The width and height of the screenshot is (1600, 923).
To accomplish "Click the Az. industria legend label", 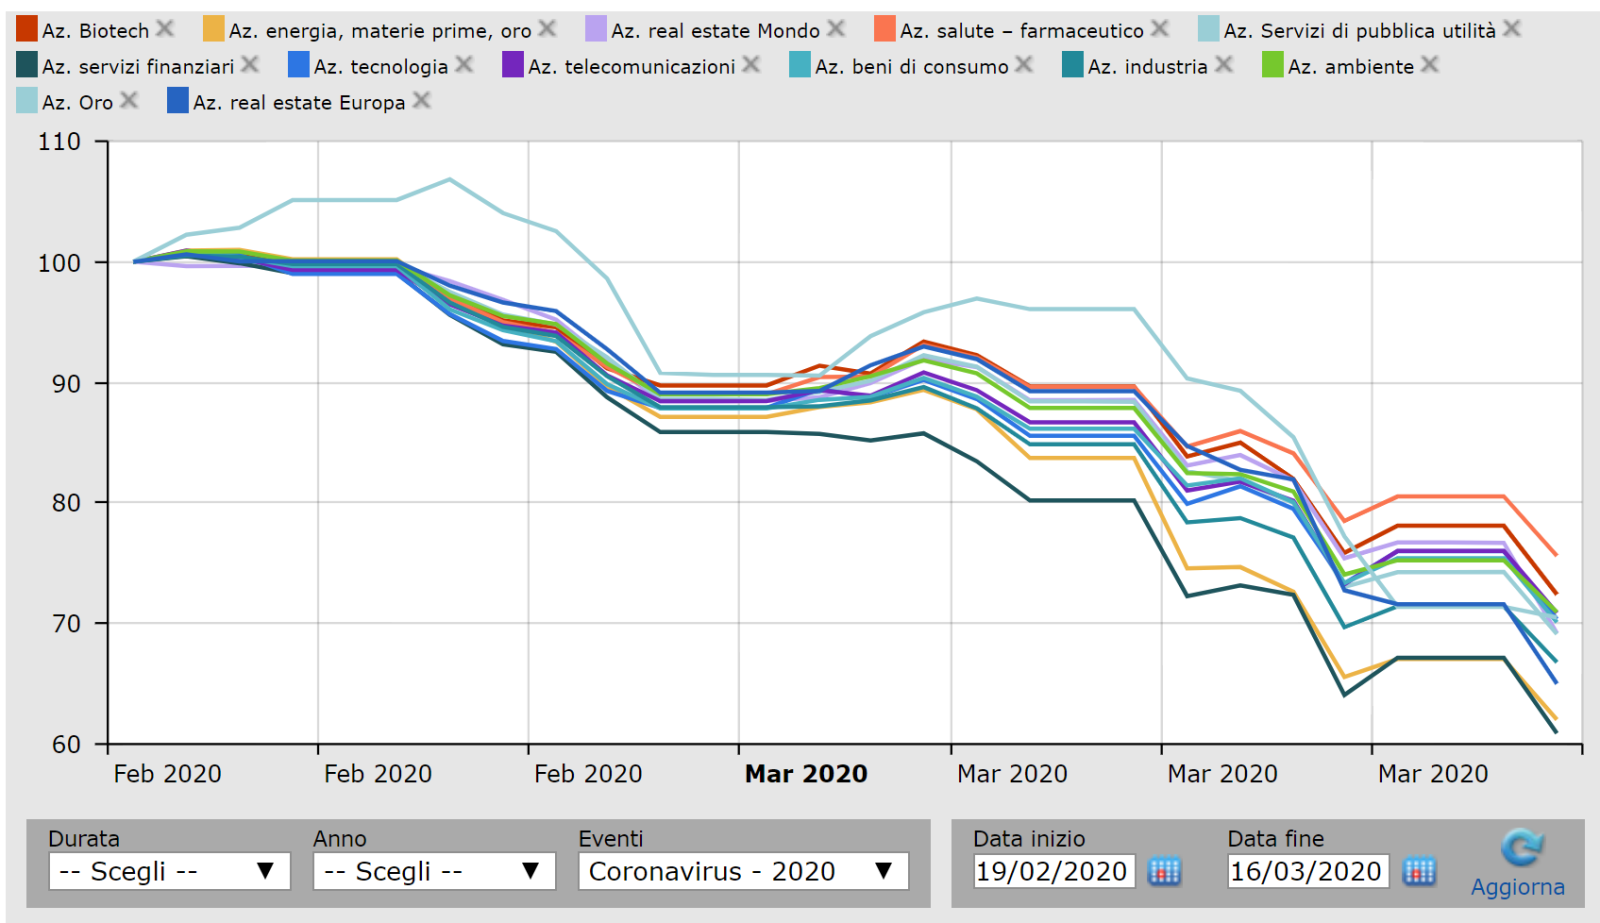I will pos(1148,67).
